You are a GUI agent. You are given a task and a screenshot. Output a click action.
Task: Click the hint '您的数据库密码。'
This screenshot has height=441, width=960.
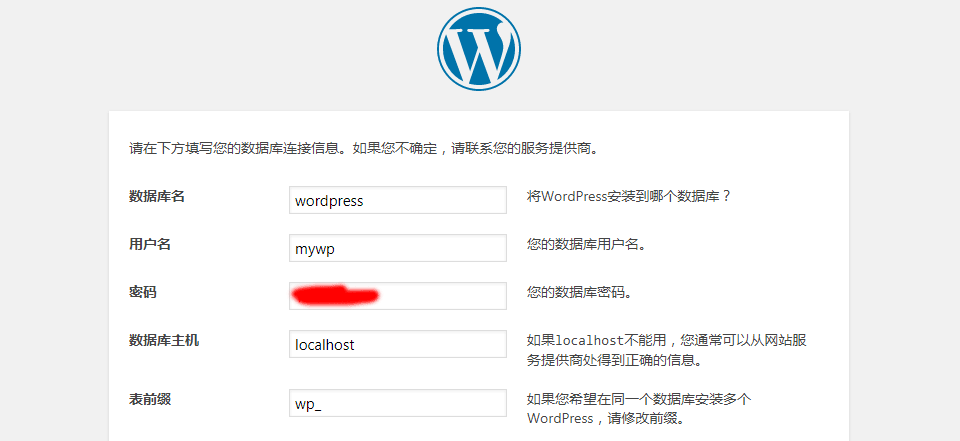pyautogui.click(x=579, y=293)
